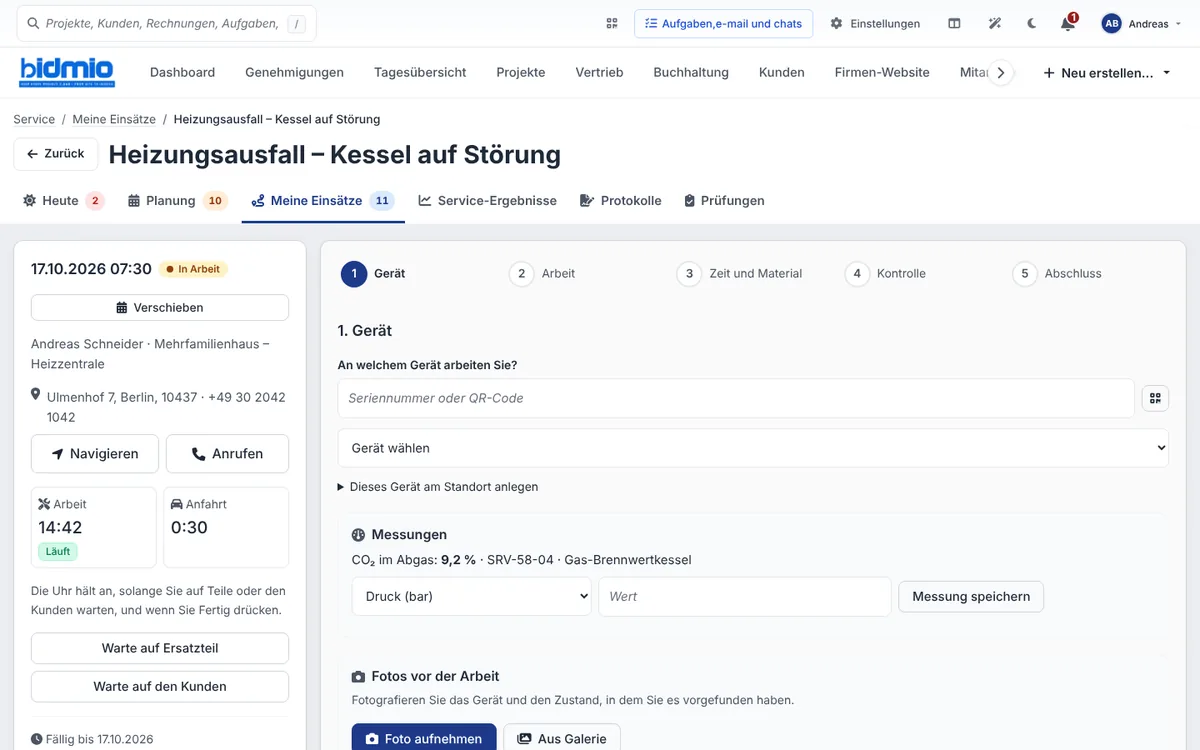Image resolution: width=1200 pixels, height=750 pixels.
Task: Open Neu erstellen dropdown
Action: [x=1106, y=73]
